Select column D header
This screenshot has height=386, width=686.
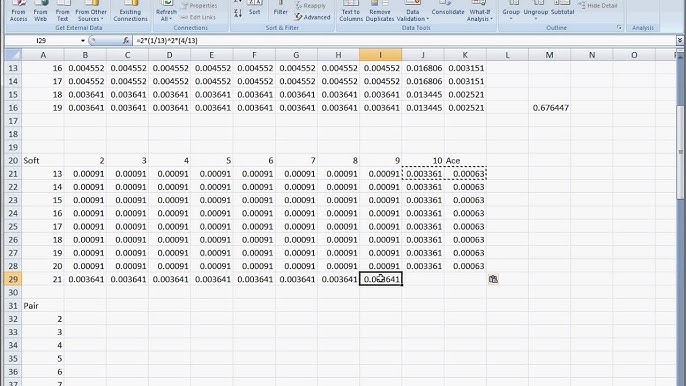(x=169, y=55)
